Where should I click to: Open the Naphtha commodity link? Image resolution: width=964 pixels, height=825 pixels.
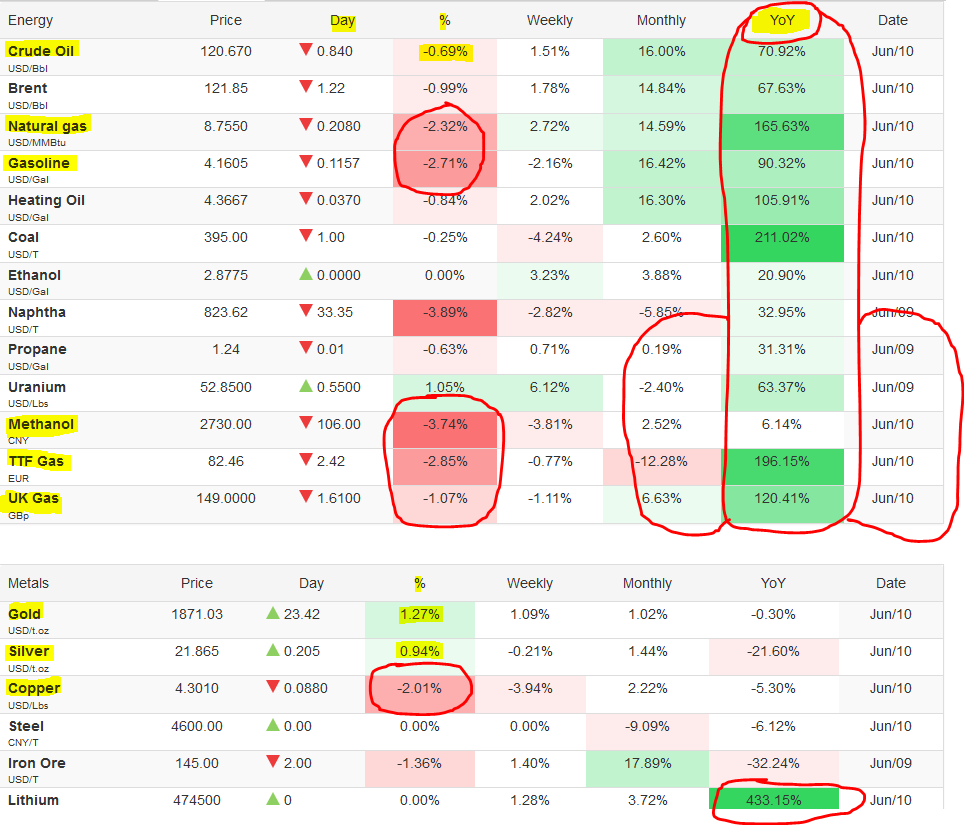click(37, 312)
